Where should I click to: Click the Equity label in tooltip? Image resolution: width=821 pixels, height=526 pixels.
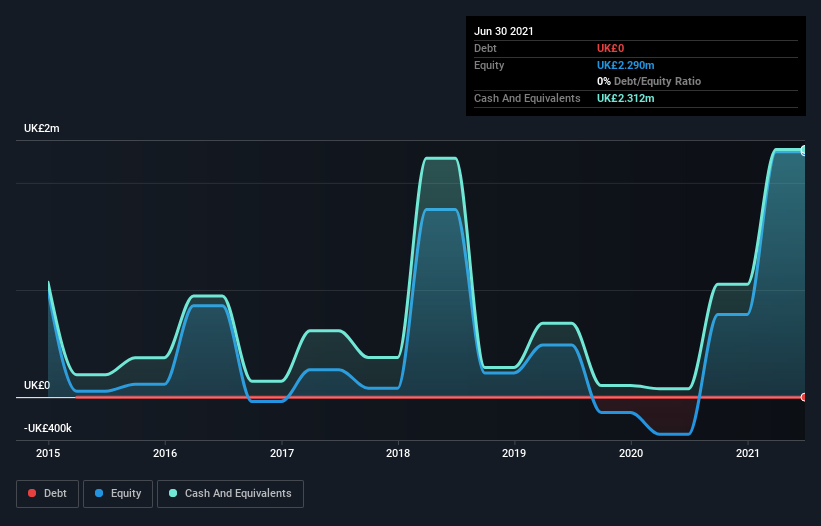[489, 65]
